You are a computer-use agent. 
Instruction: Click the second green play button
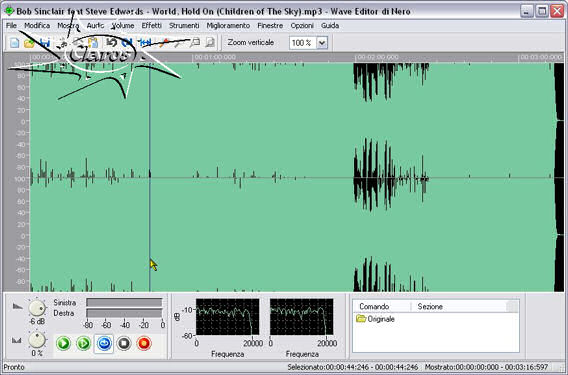point(84,343)
